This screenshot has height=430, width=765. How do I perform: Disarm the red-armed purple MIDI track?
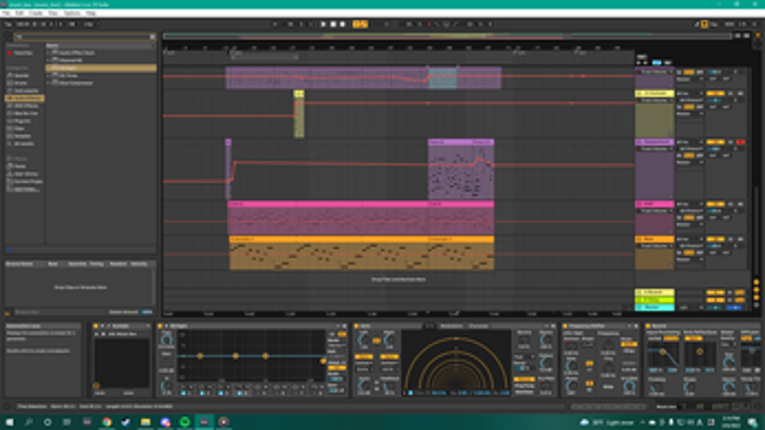[x=741, y=142]
